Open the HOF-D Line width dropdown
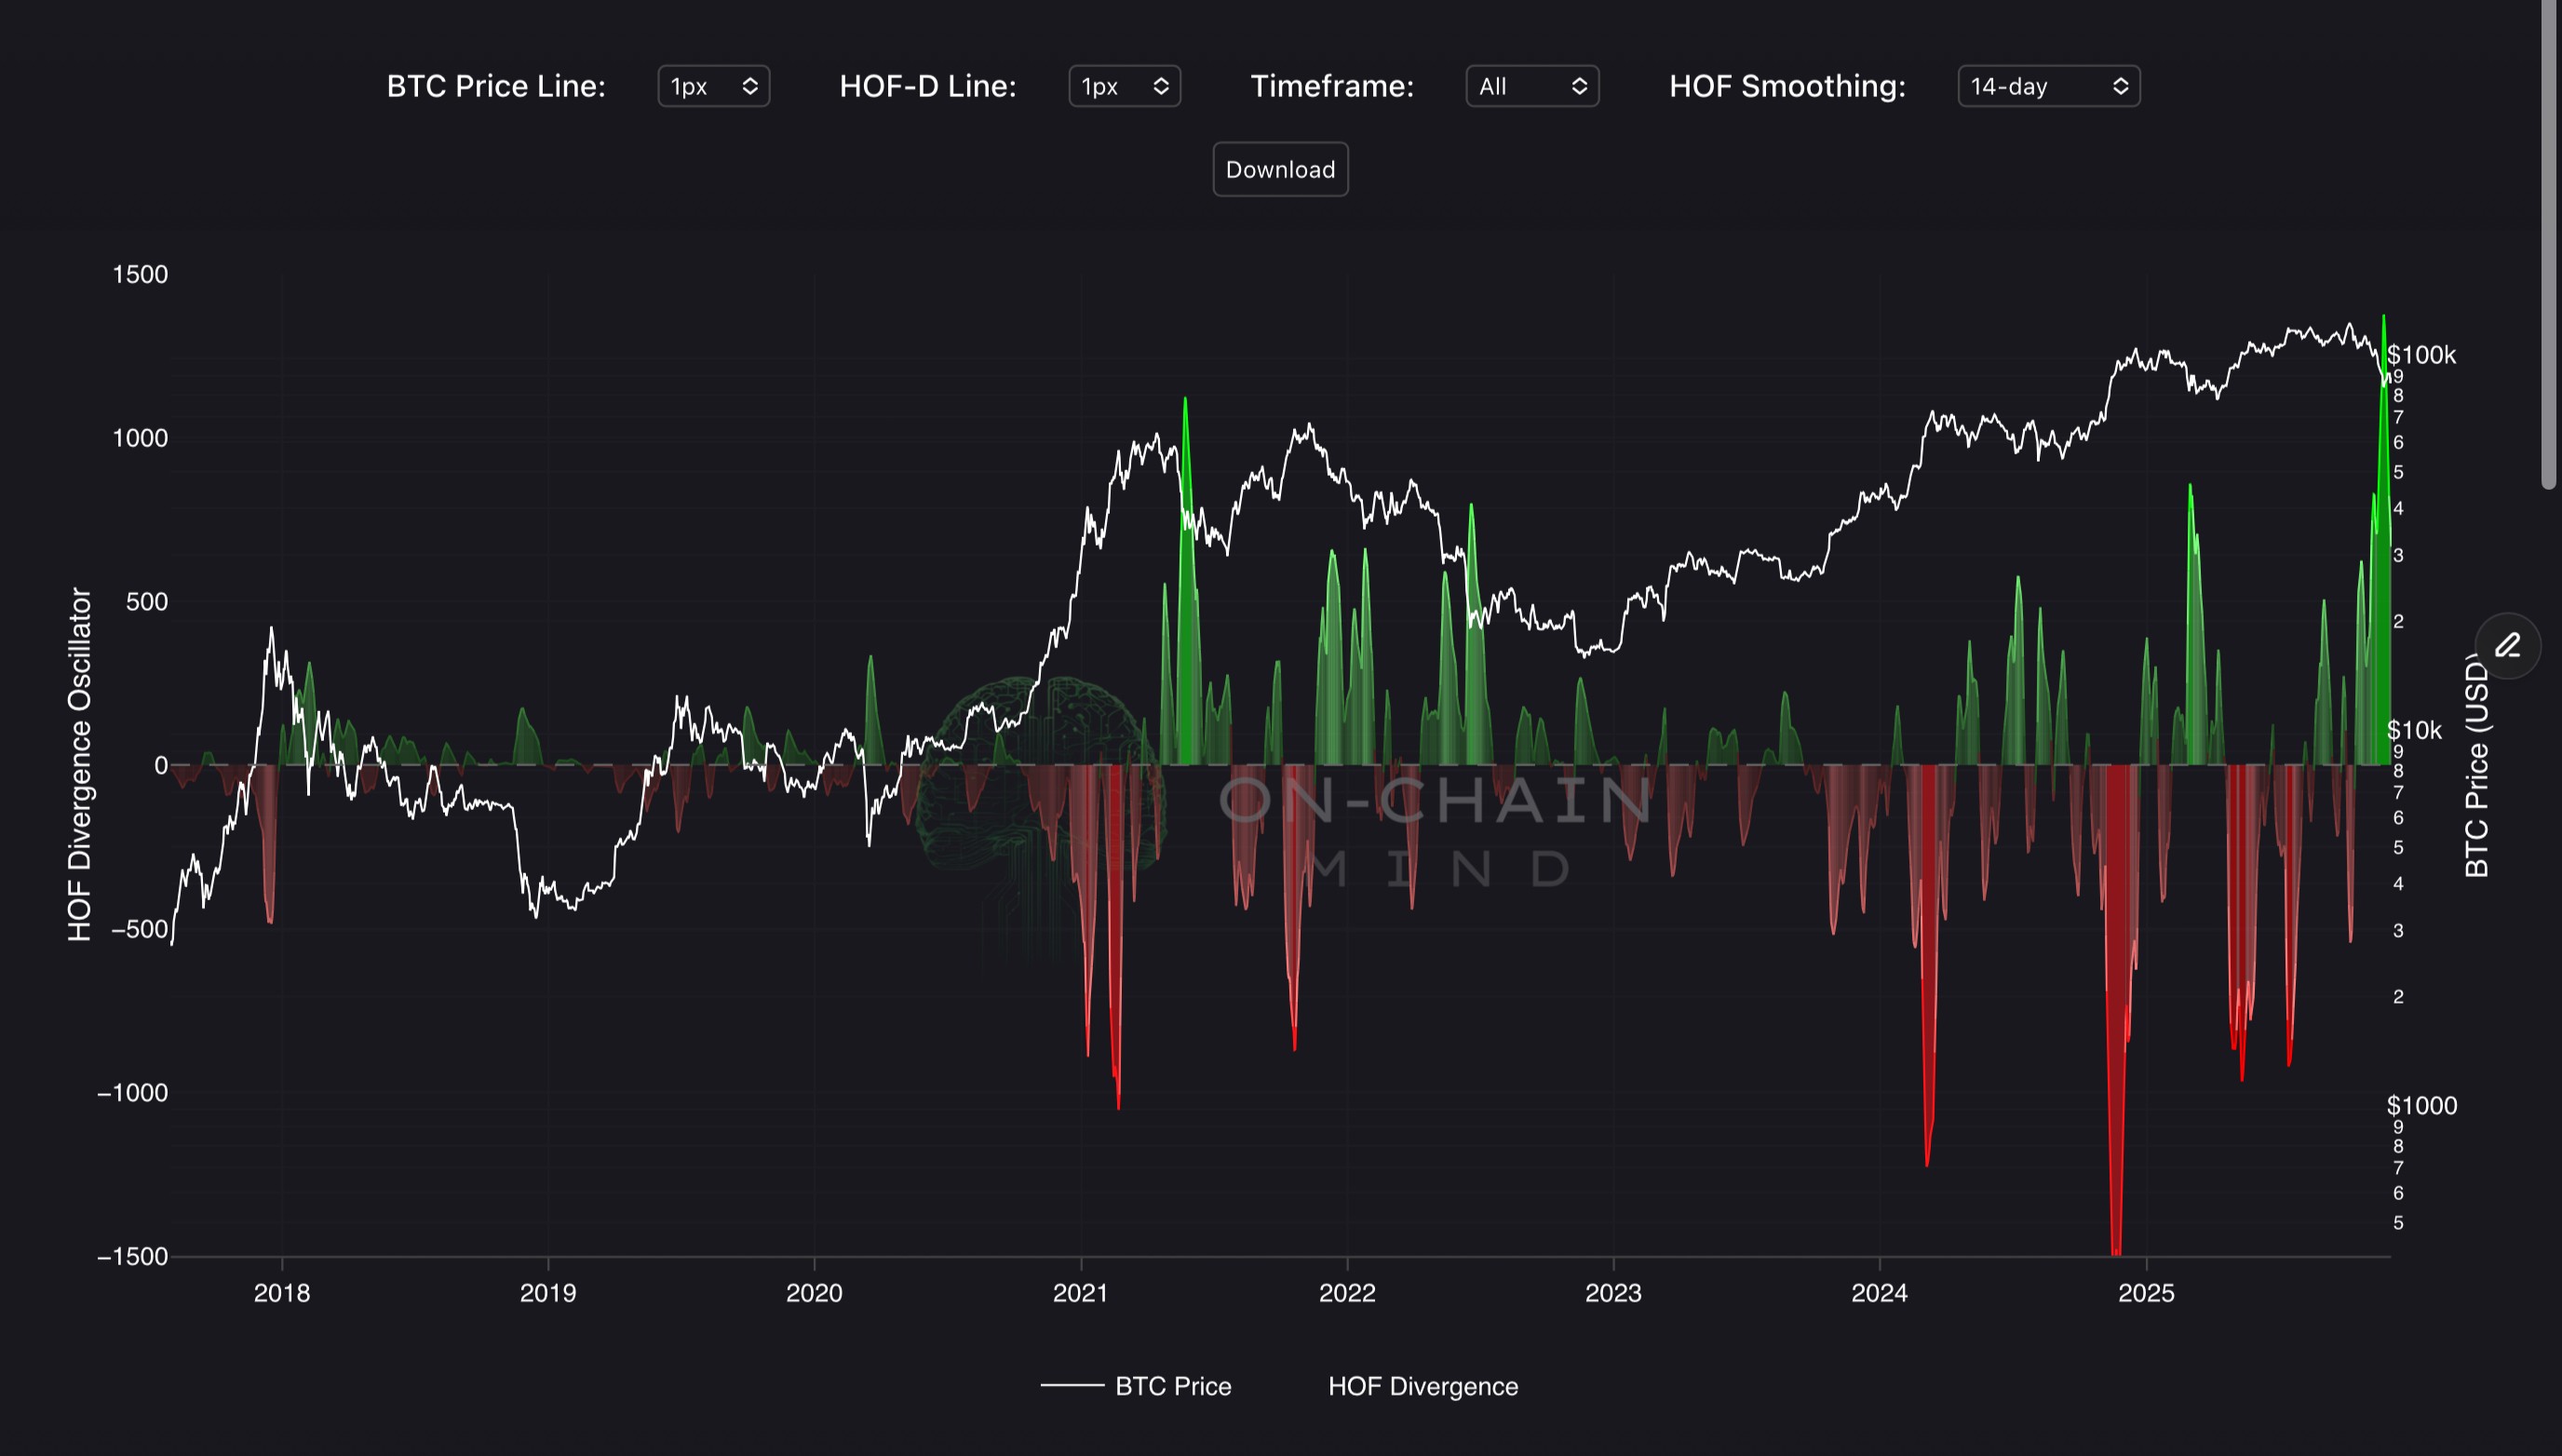2562x1456 pixels. 1124,86
